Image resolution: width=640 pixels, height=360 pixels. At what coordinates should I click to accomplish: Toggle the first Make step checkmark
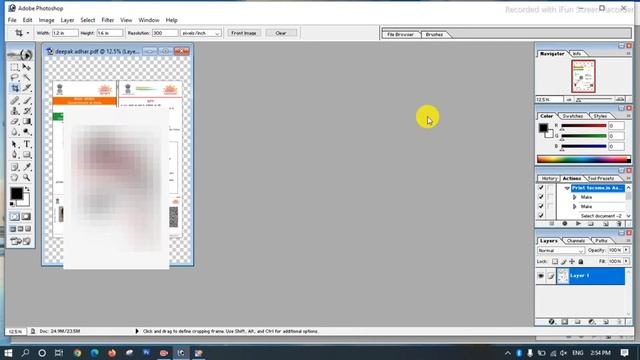click(541, 197)
